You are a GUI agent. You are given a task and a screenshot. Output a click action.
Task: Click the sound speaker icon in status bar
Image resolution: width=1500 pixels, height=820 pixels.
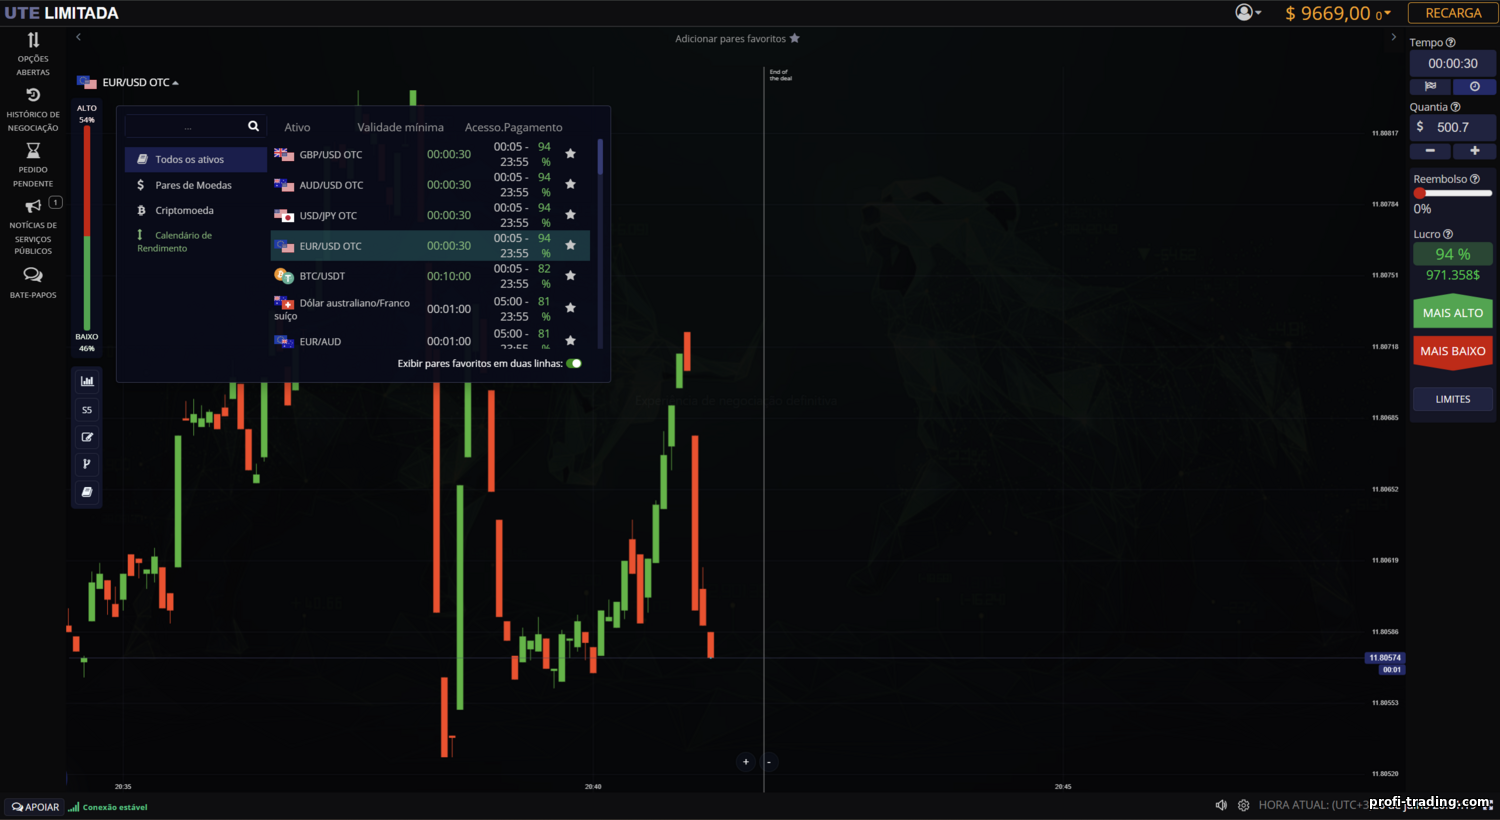click(1221, 805)
